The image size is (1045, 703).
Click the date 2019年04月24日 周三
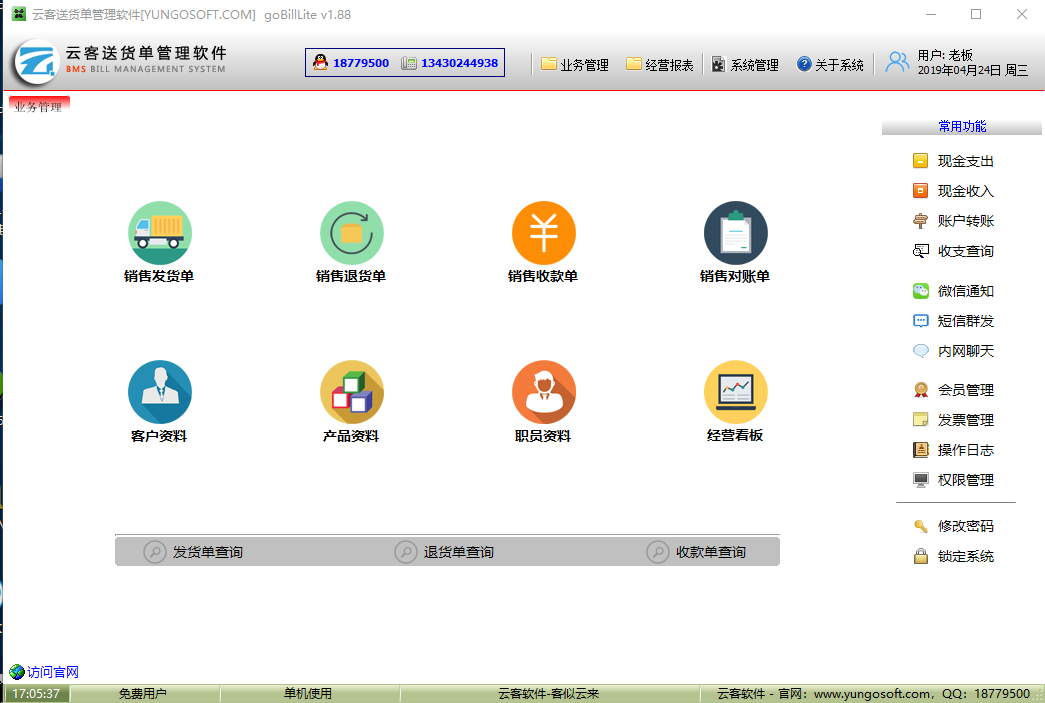[972, 70]
